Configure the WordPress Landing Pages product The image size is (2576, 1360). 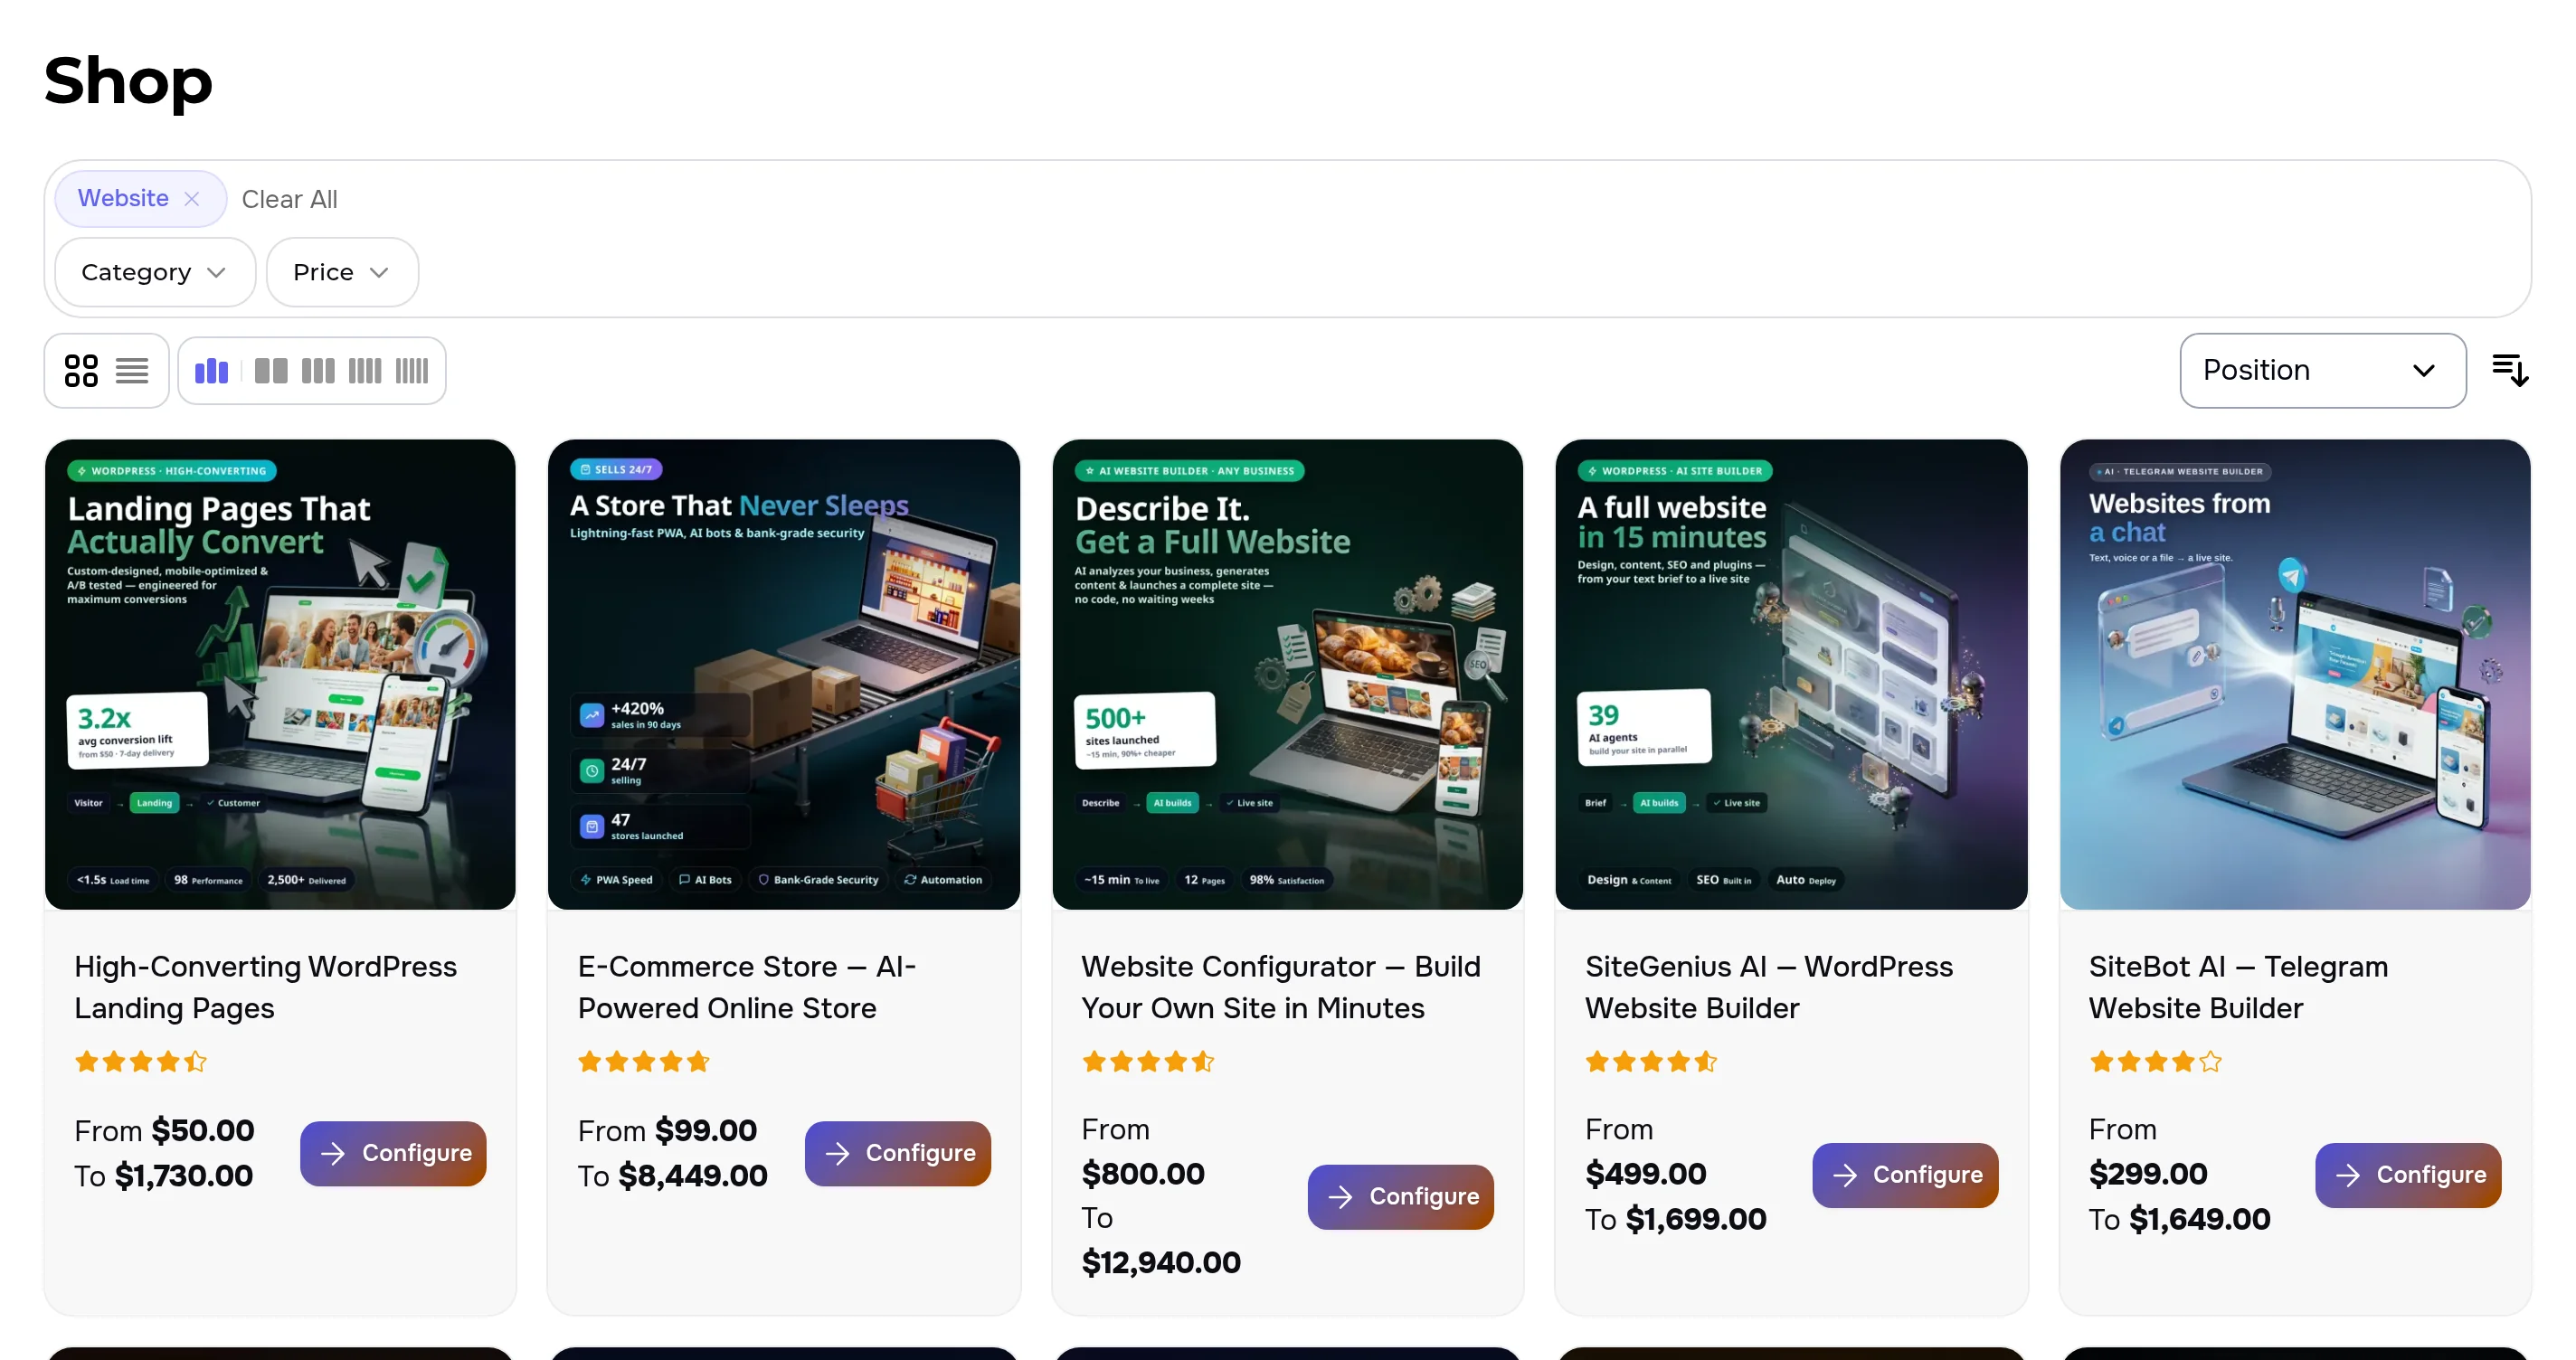point(393,1154)
